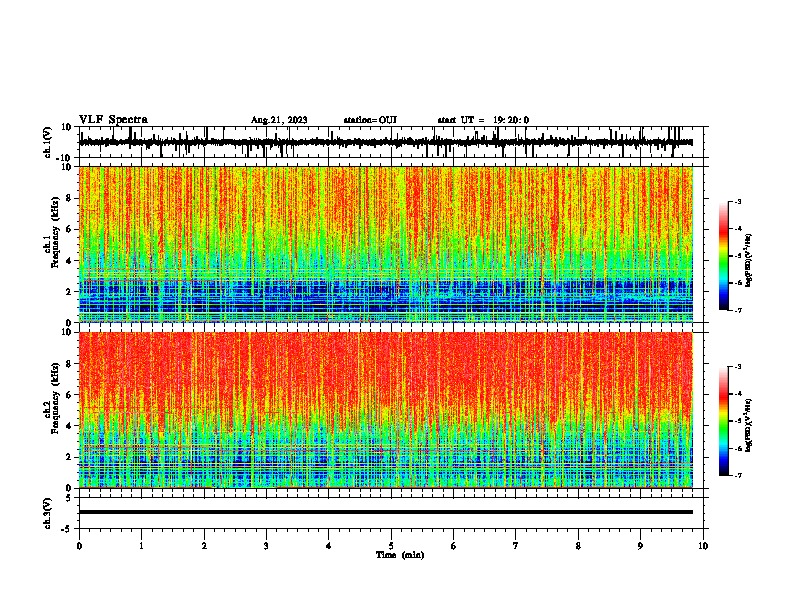Click the '6' kHz tick of ch.1 spectrogram
The image size is (792, 612).
tap(70, 230)
